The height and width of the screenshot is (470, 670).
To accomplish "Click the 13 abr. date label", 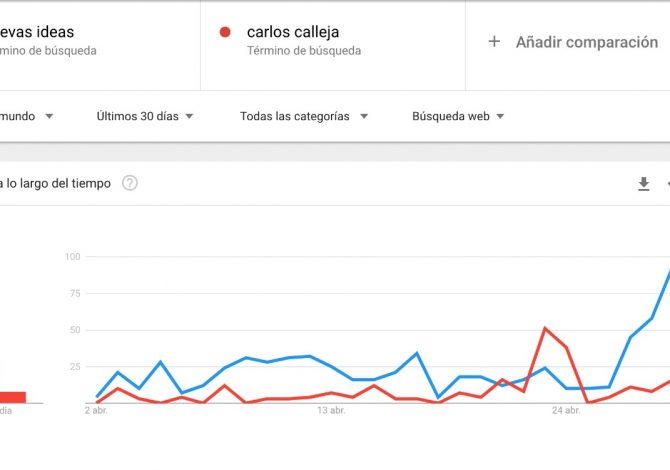I will click(331, 411).
